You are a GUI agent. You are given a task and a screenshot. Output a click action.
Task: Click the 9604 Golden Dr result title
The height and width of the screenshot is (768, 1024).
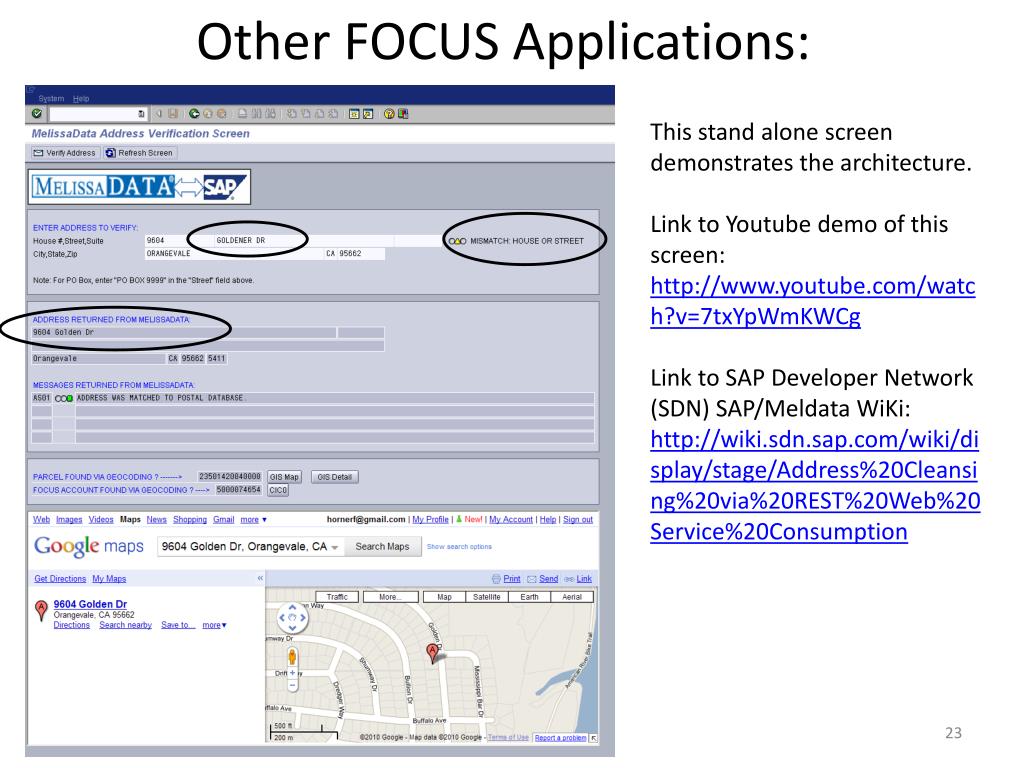tap(90, 604)
